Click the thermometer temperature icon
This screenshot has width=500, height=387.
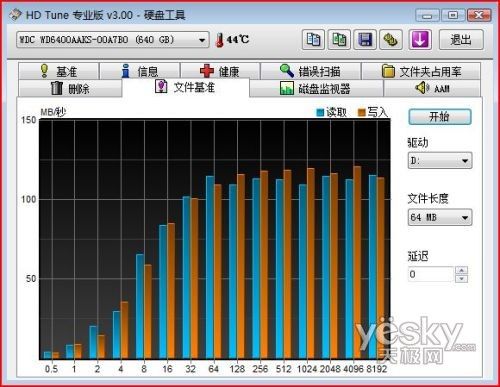pyautogui.click(x=219, y=40)
